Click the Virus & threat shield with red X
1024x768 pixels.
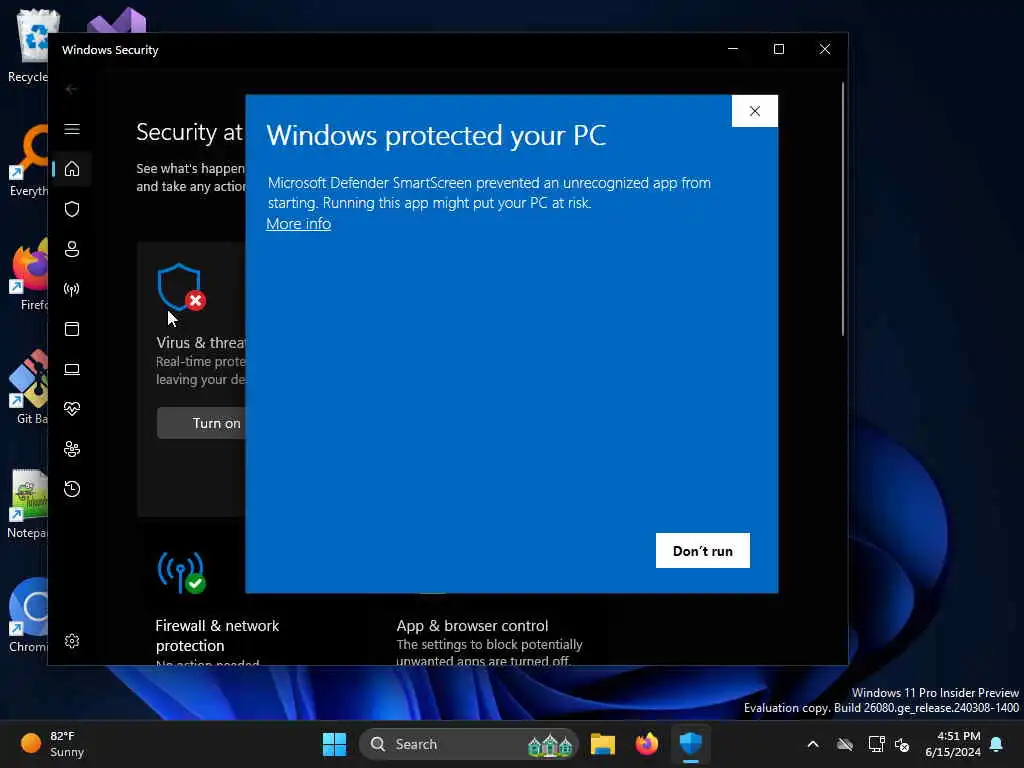pos(182,287)
